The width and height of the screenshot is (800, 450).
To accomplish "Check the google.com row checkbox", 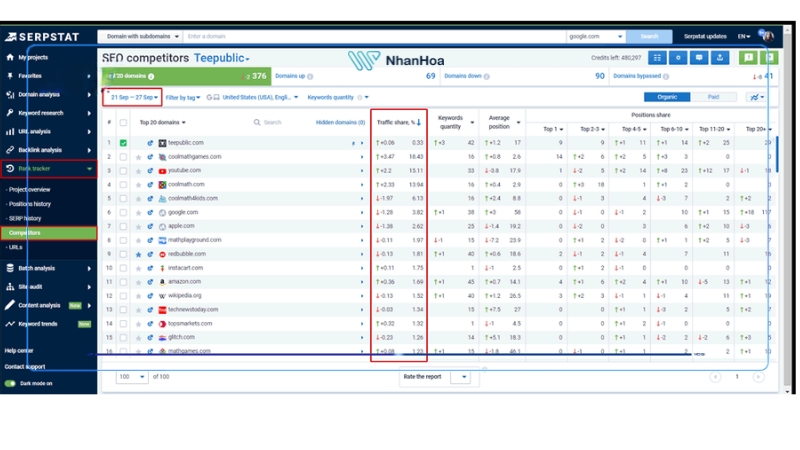I will (123, 213).
